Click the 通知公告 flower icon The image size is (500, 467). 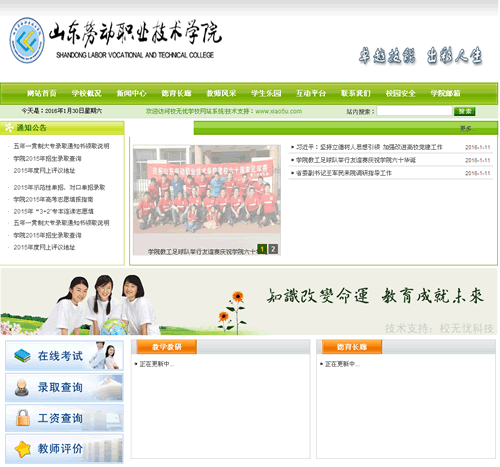(x=9, y=127)
